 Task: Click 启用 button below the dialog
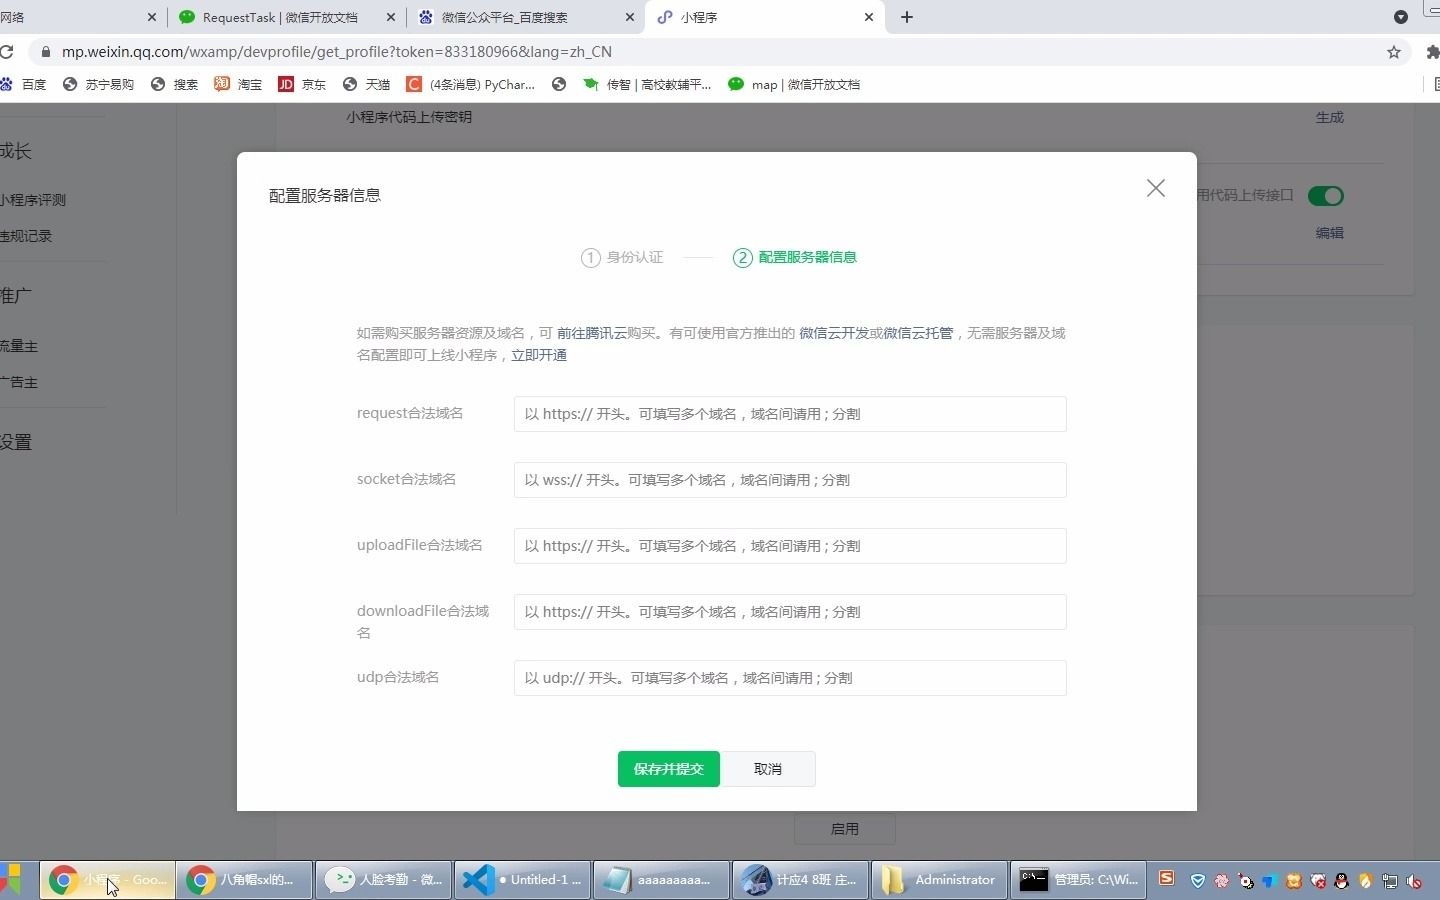pyautogui.click(x=845, y=829)
